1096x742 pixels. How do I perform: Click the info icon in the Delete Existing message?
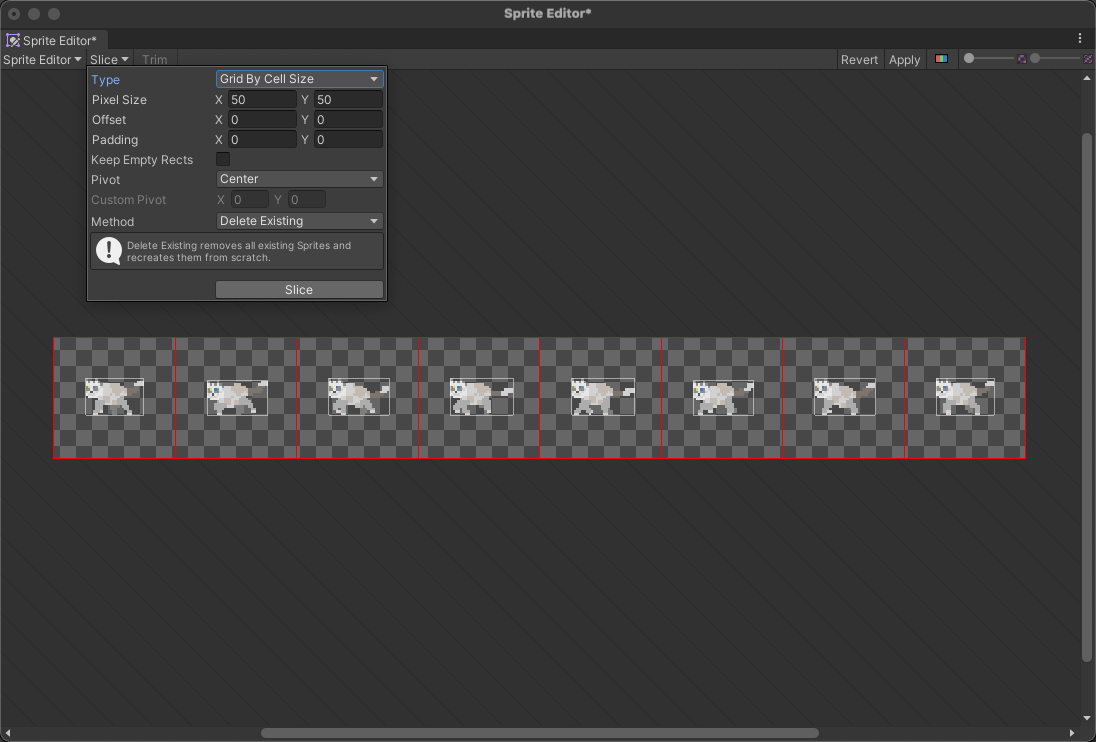point(108,251)
